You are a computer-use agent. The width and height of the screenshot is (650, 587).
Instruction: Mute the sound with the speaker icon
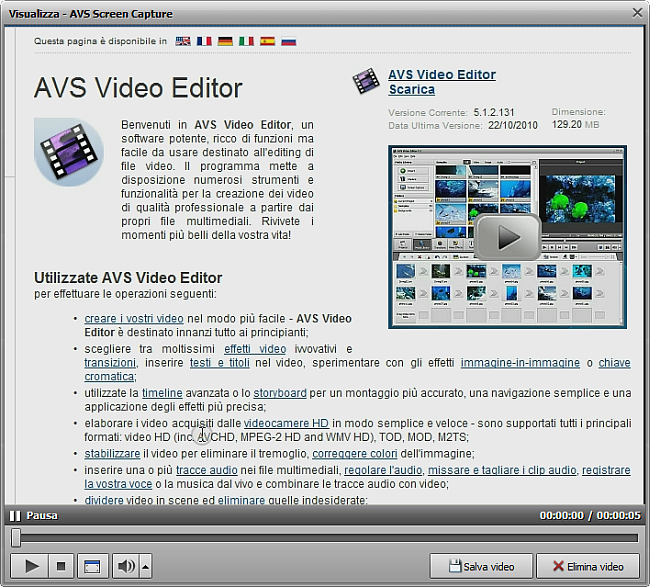126,566
